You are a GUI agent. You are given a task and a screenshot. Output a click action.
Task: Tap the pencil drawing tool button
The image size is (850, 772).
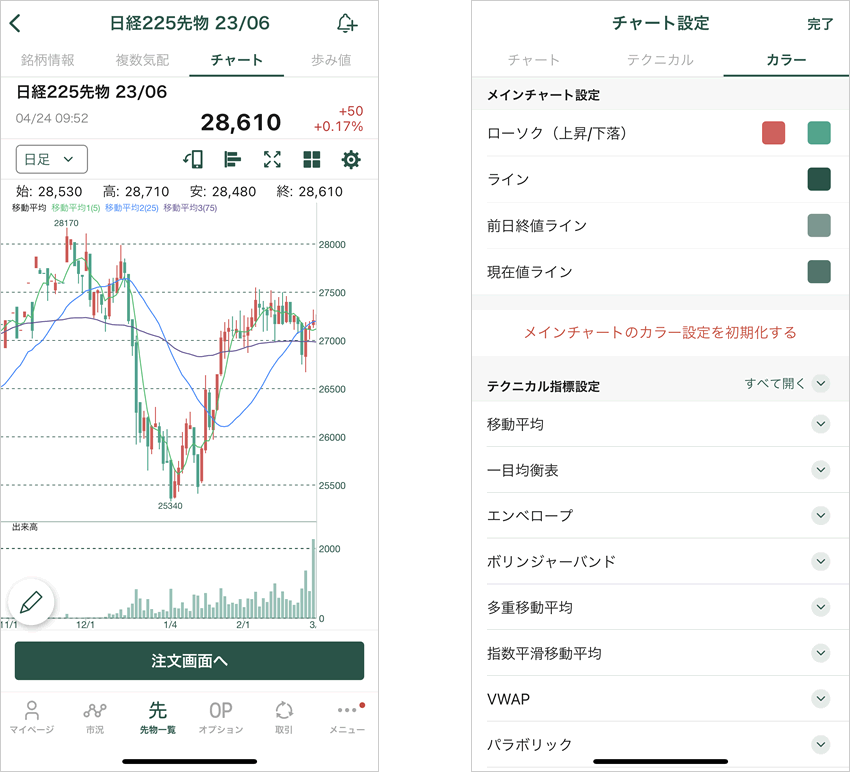(31, 602)
